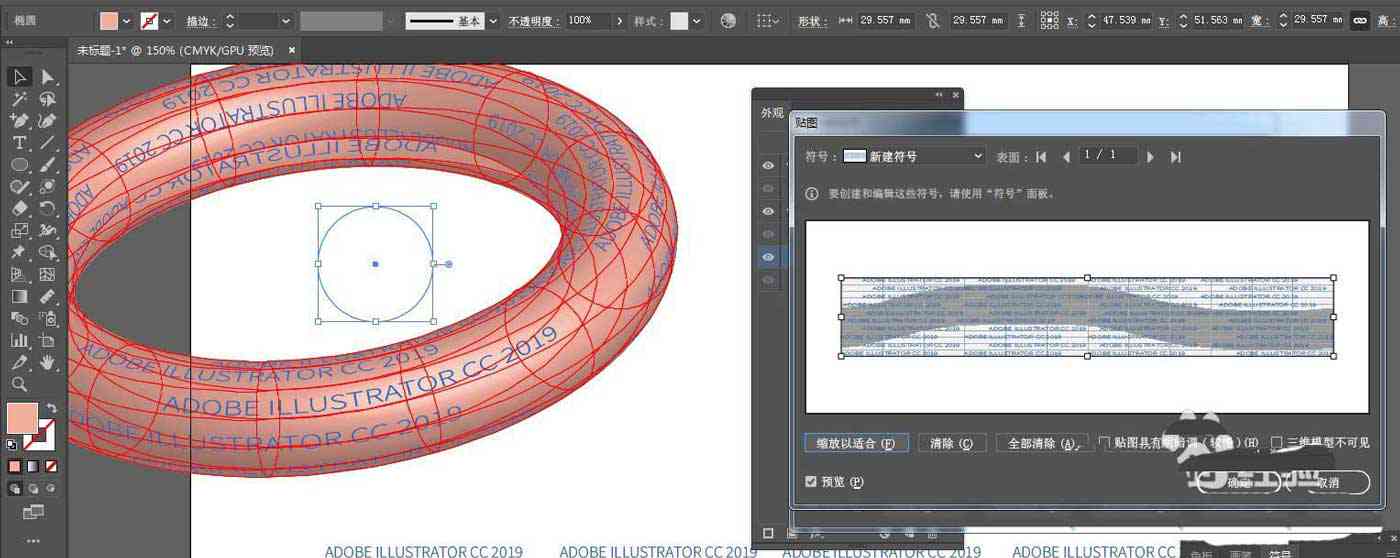
Task: Click the Cancel (取消) button
Action: click(1327, 482)
